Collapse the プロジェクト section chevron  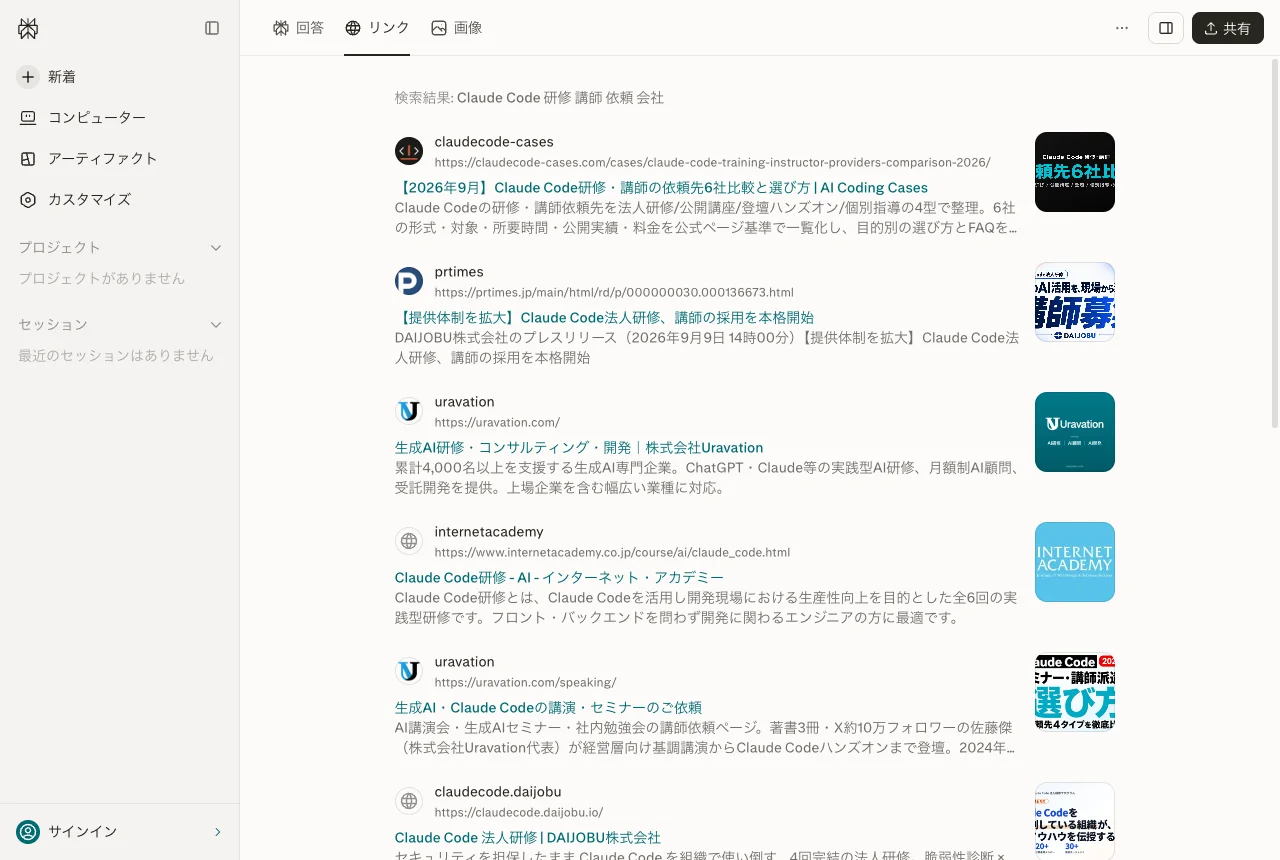(215, 247)
